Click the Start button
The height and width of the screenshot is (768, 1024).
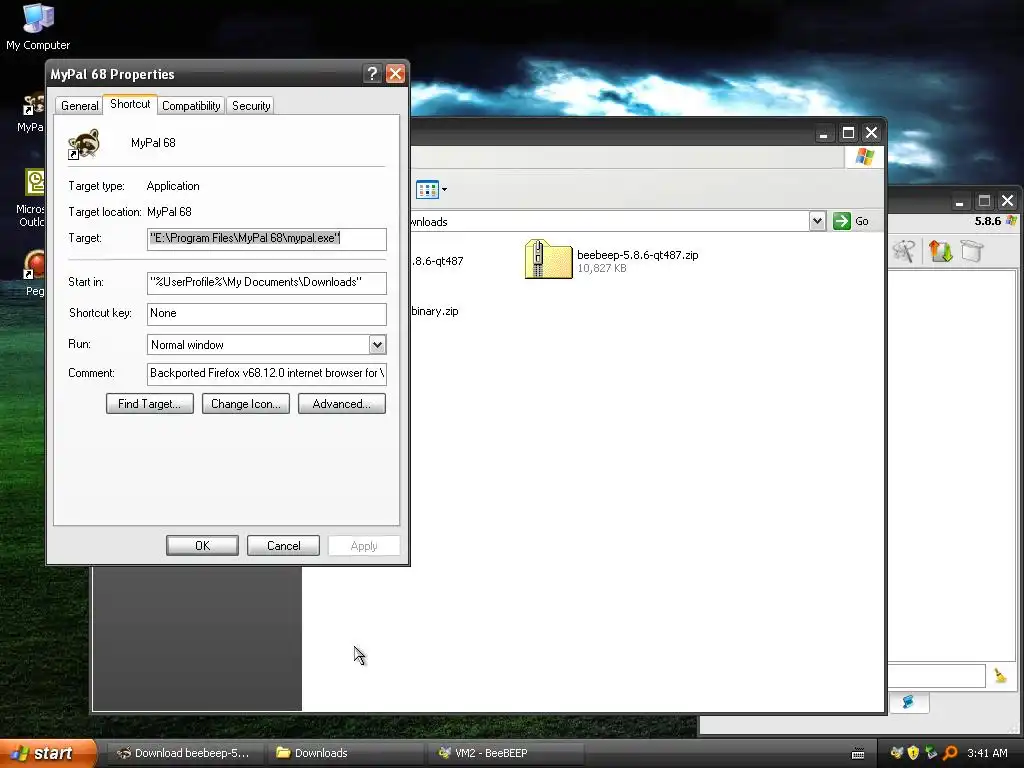pos(47,753)
